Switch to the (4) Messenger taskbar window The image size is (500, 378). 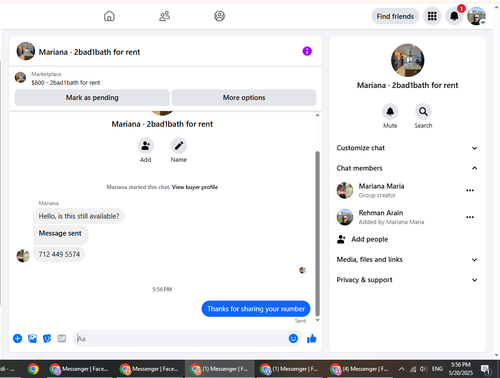(x=359, y=369)
